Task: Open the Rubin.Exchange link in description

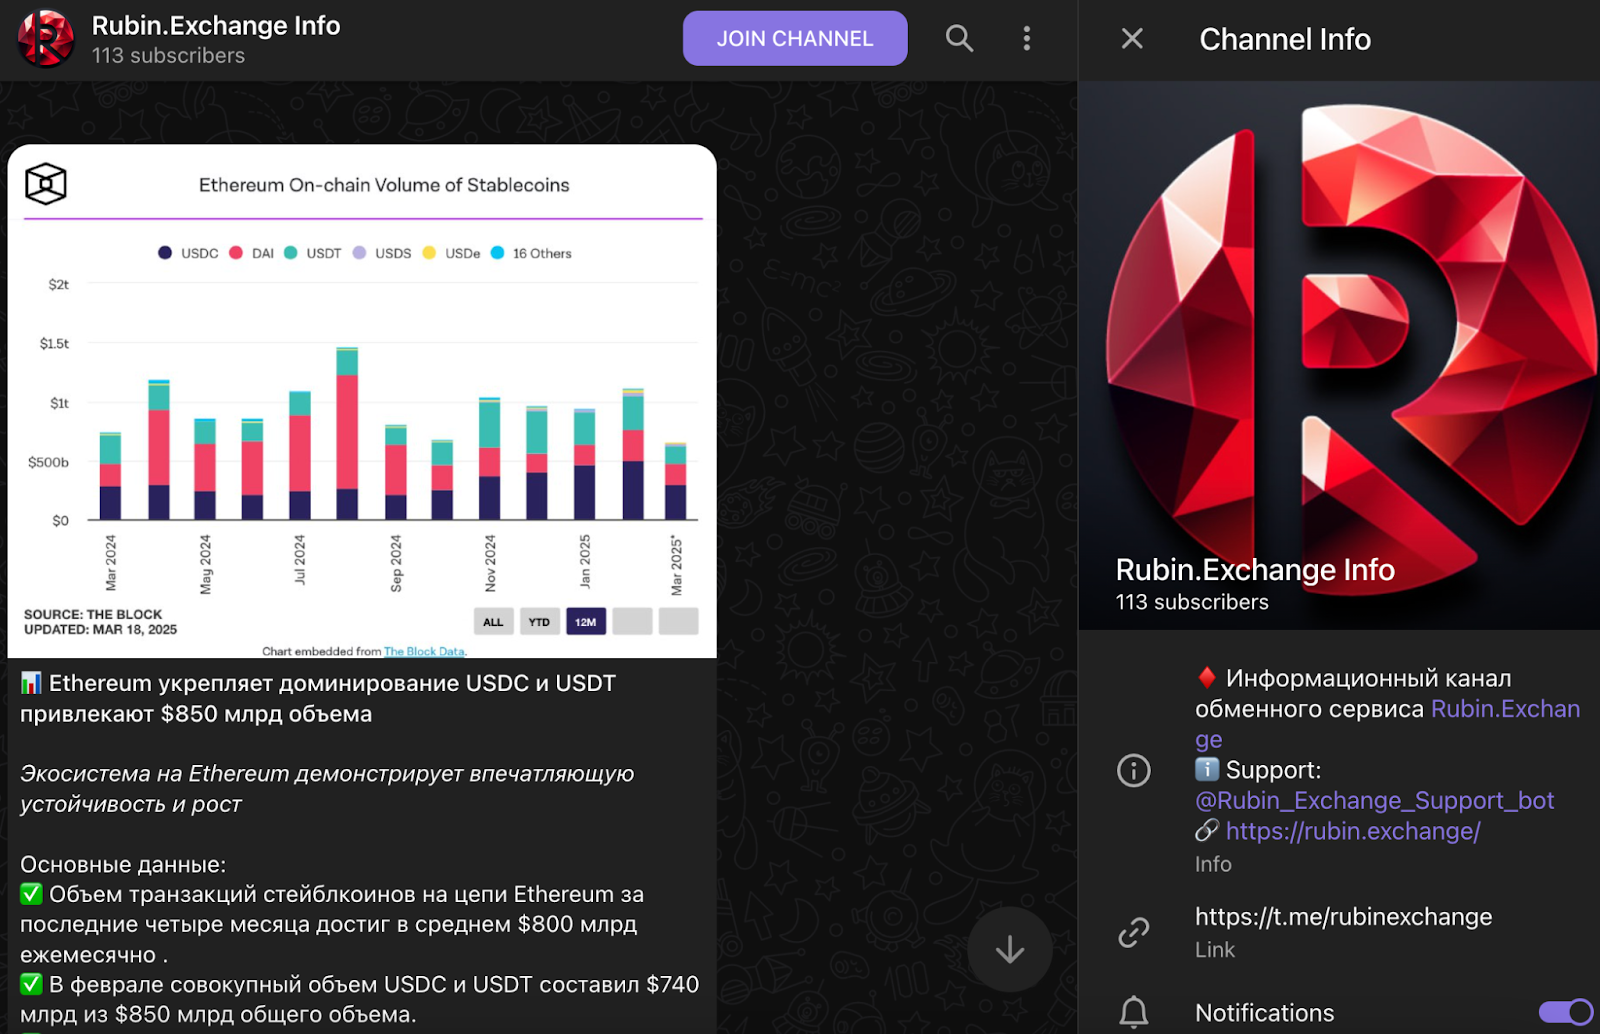Action: (x=1505, y=709)
